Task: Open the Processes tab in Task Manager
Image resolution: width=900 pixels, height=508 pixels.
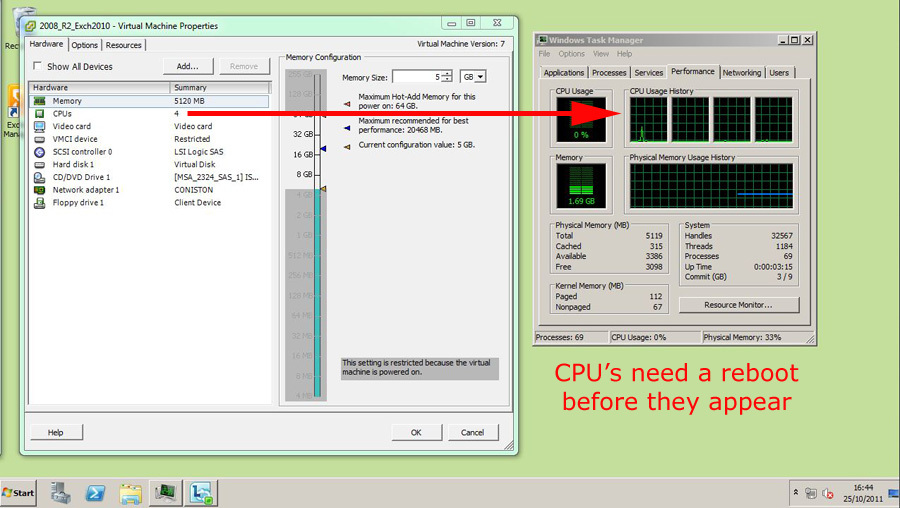Action: [x=609, y=73]
